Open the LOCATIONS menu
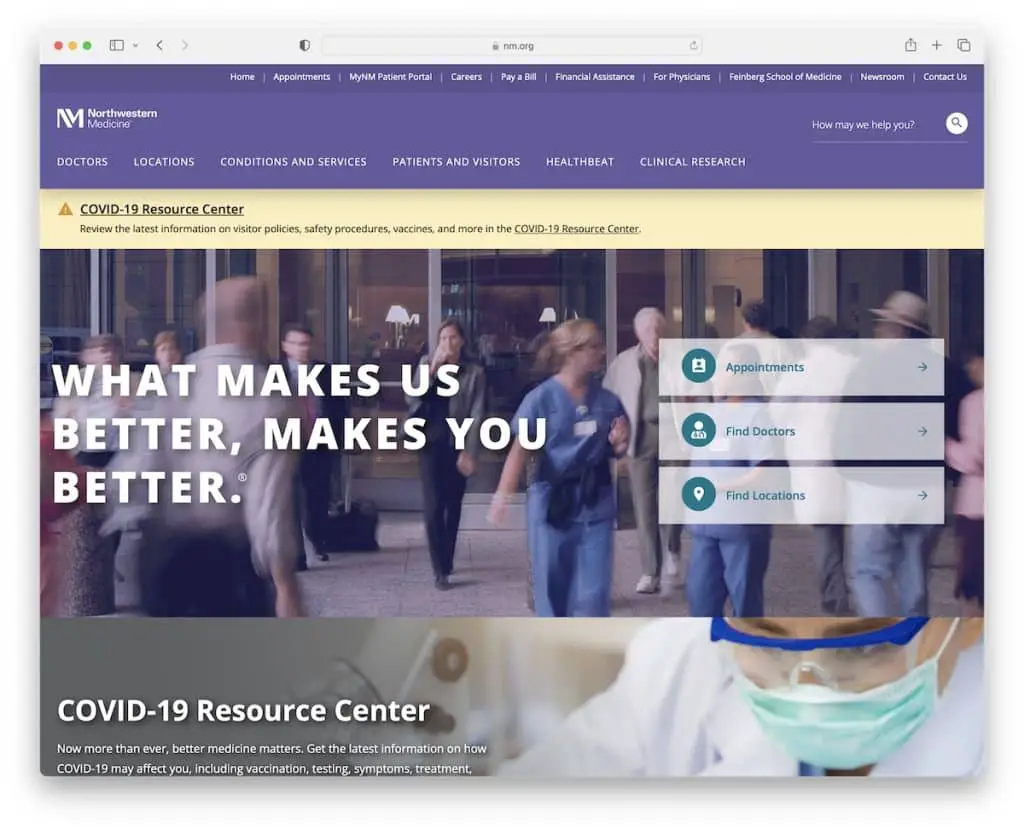Image resolution: width=1024 pixels, height=829 pixels. click(164, 161)
